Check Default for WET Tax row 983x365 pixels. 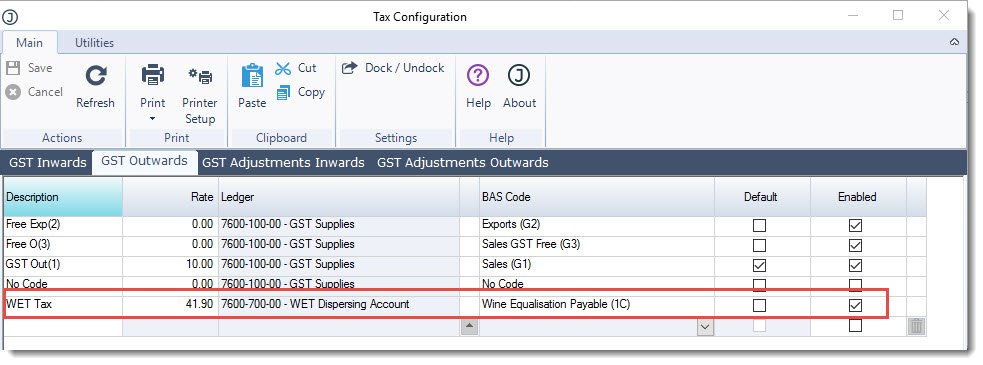point(759,305)
